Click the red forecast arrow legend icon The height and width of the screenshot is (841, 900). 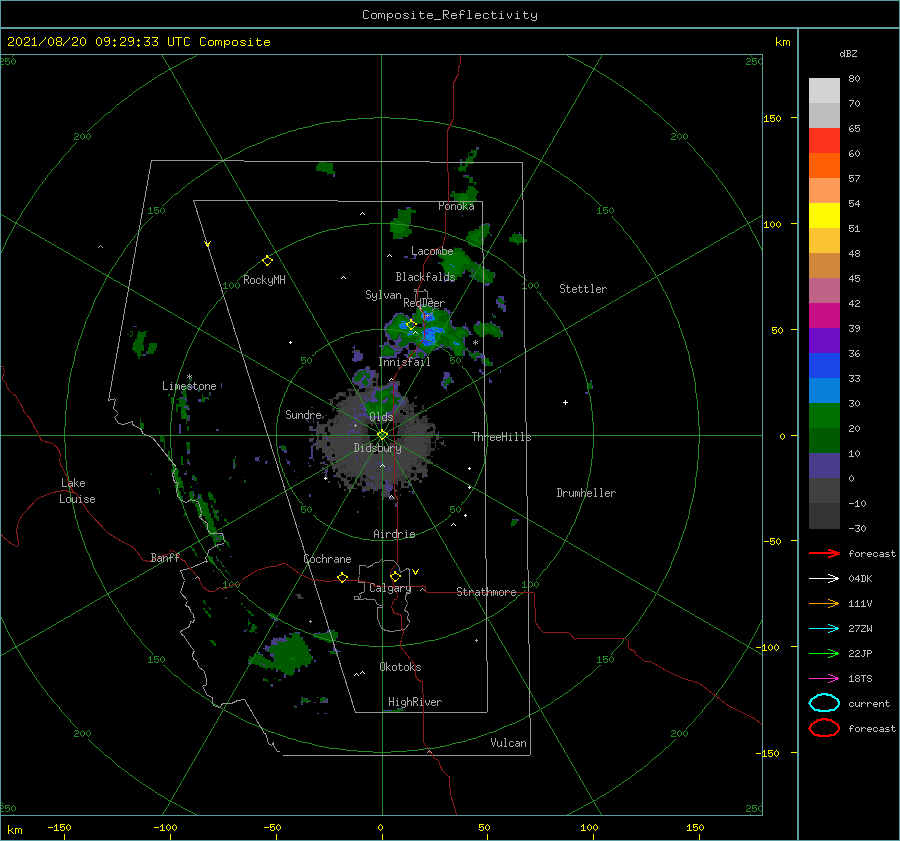[824, 553]
